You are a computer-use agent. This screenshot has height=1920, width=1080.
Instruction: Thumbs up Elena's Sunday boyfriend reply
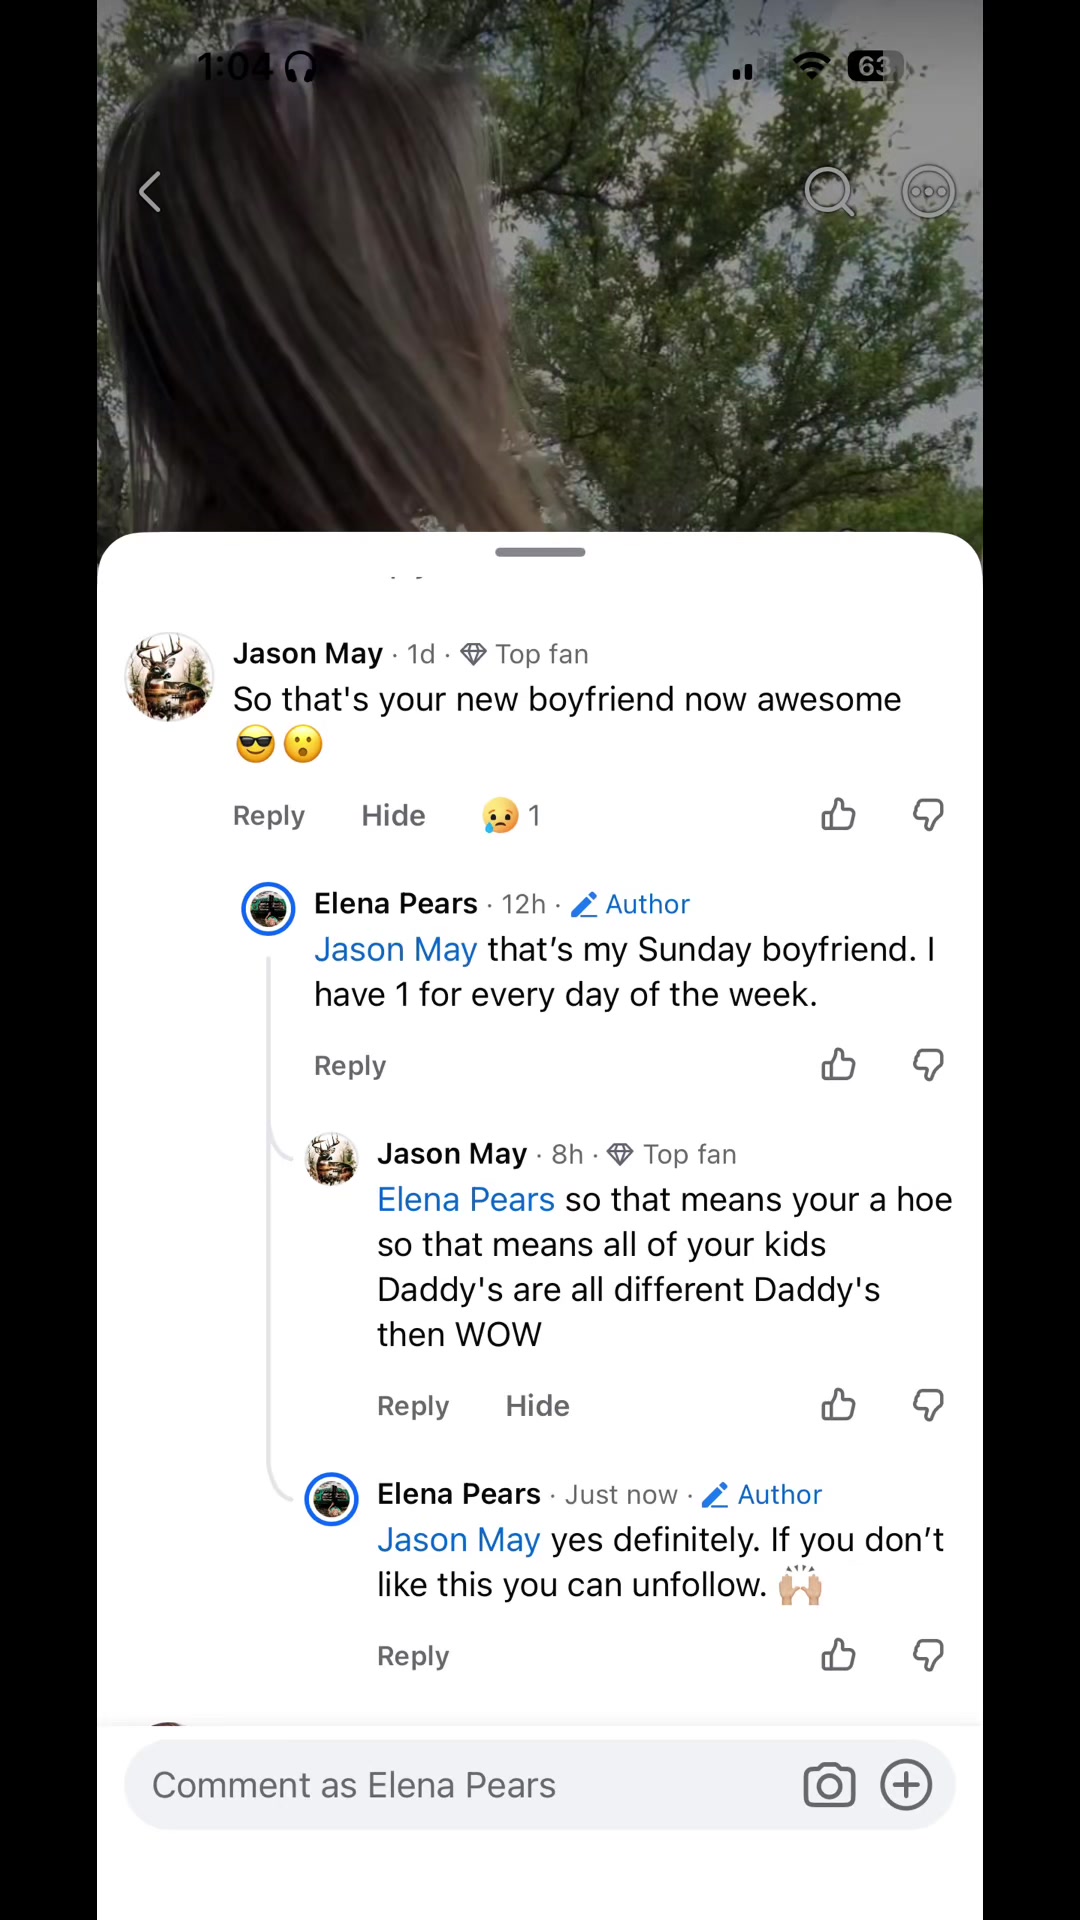(x=838, y=1065)
